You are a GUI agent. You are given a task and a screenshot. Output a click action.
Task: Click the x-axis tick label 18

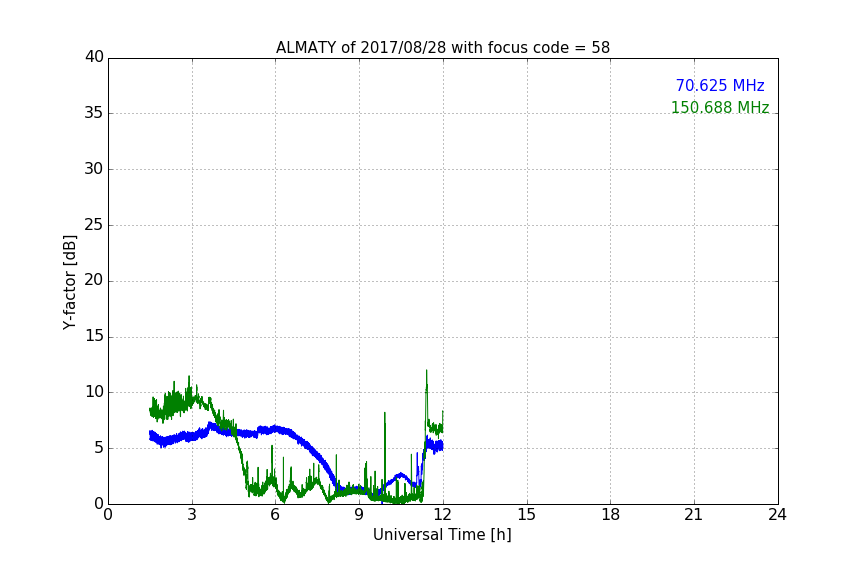point(611,515)
